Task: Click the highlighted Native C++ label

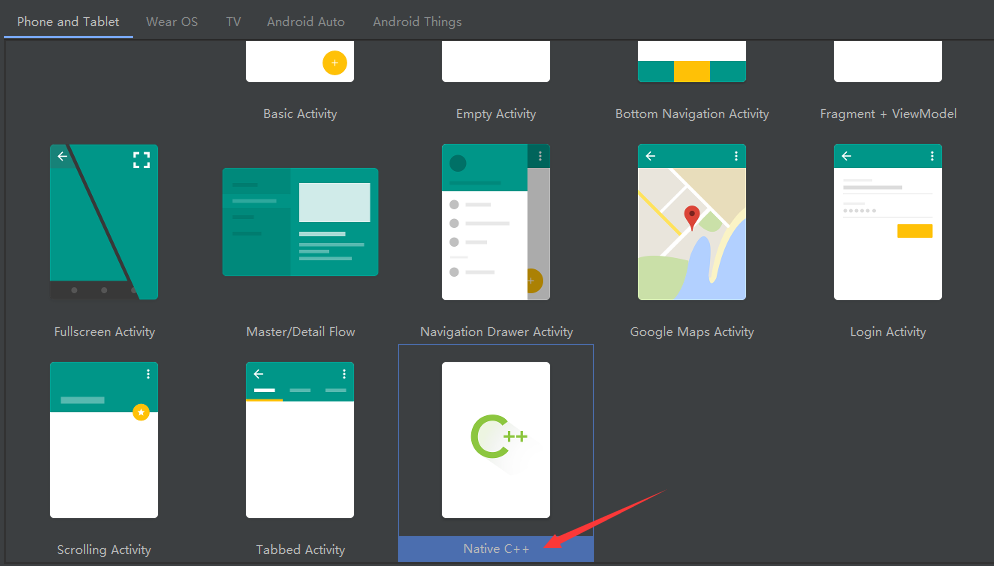Action: click(x=496, y=549)
